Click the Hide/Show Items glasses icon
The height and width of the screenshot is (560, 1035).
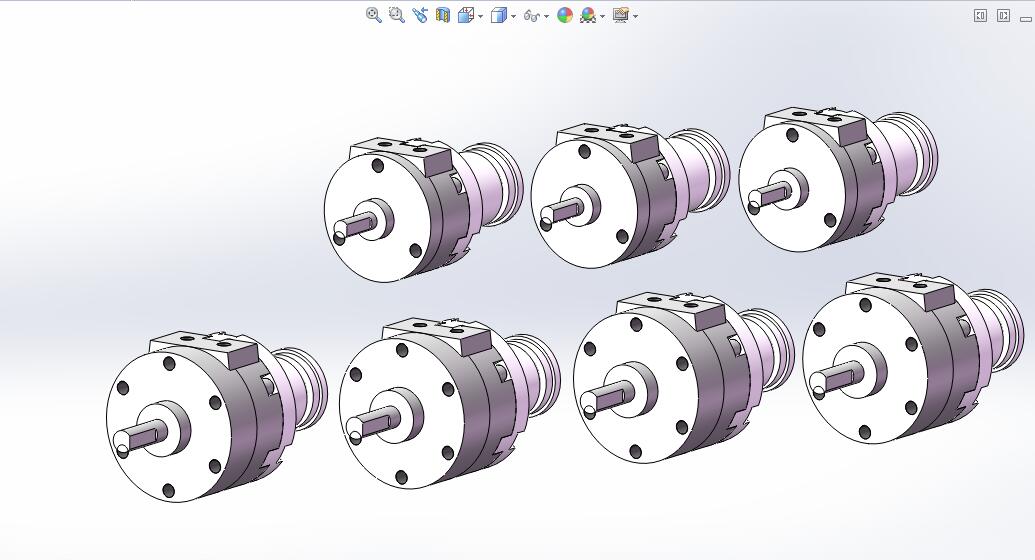[x=532, y=16]
